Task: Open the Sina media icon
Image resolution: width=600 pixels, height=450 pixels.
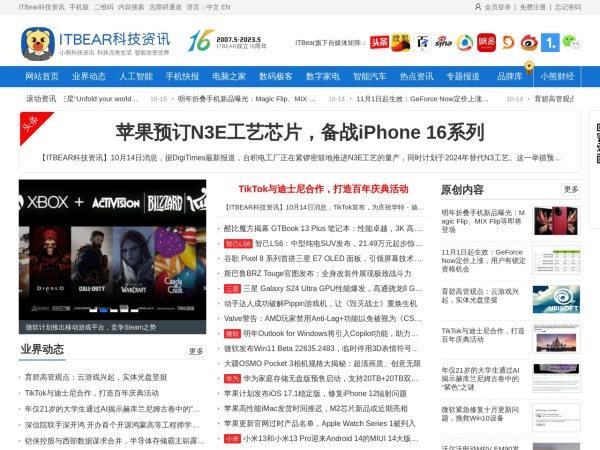Action: (x=442, y=42)
